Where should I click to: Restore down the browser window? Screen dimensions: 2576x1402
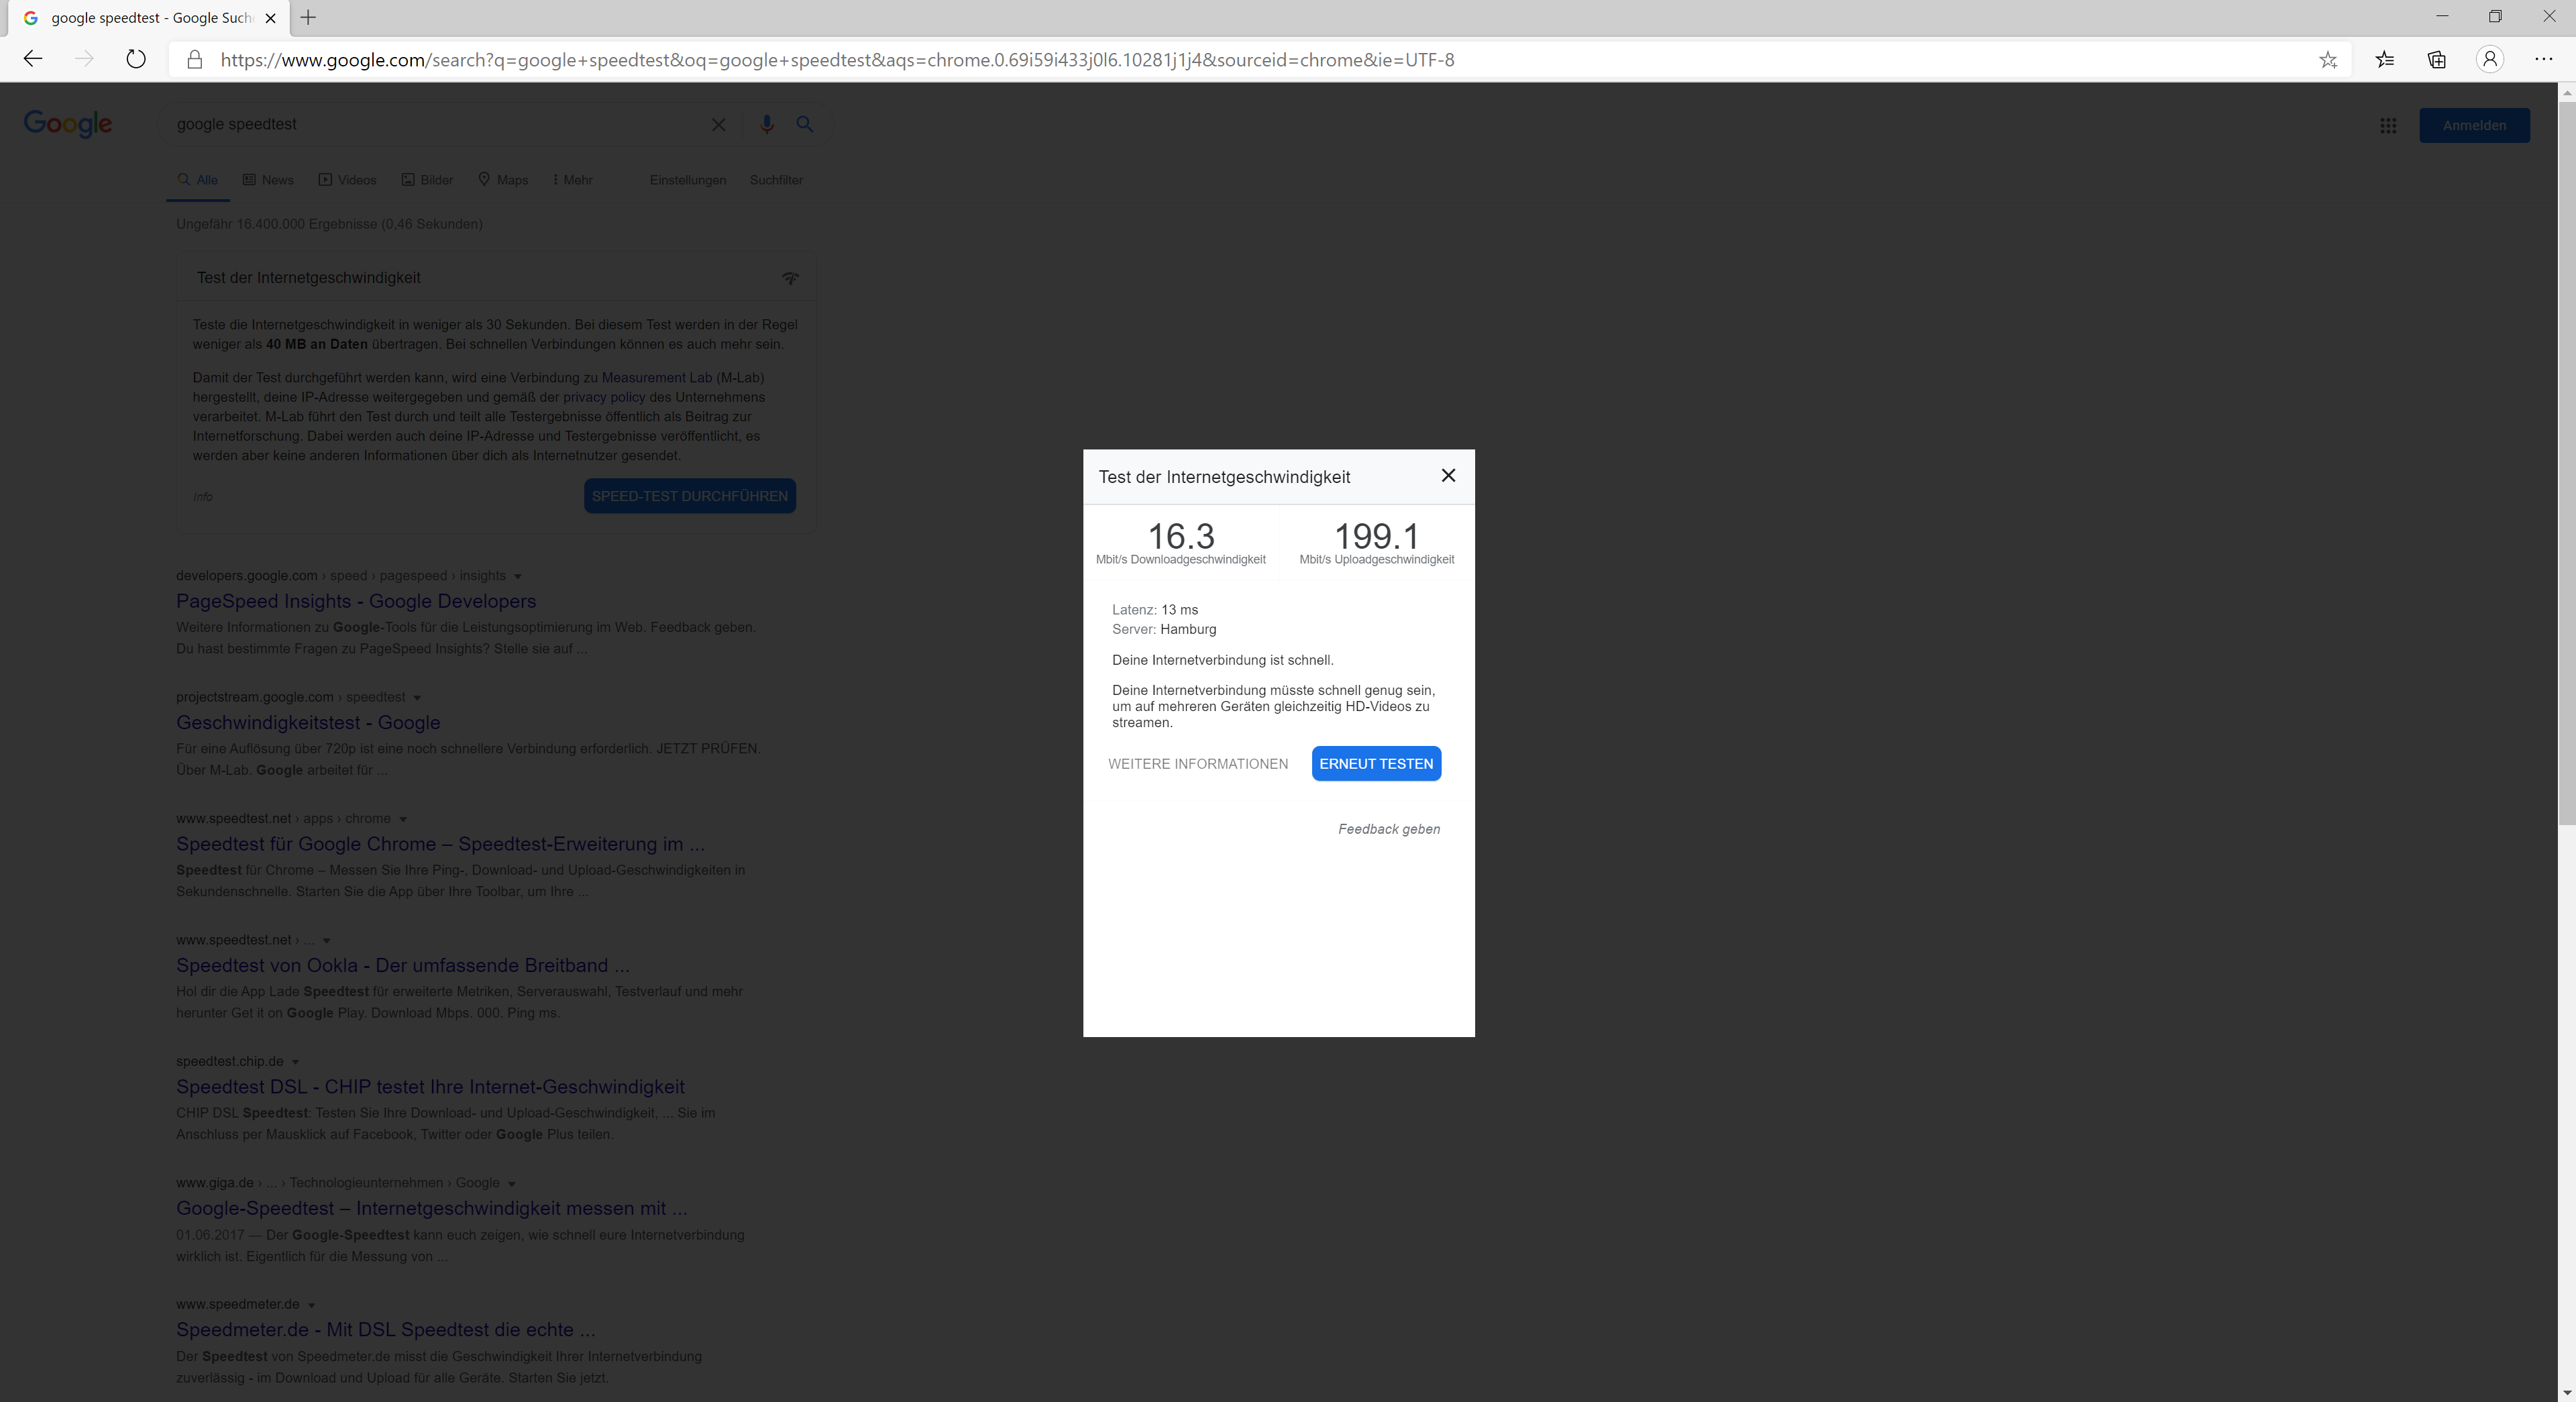2495,17
